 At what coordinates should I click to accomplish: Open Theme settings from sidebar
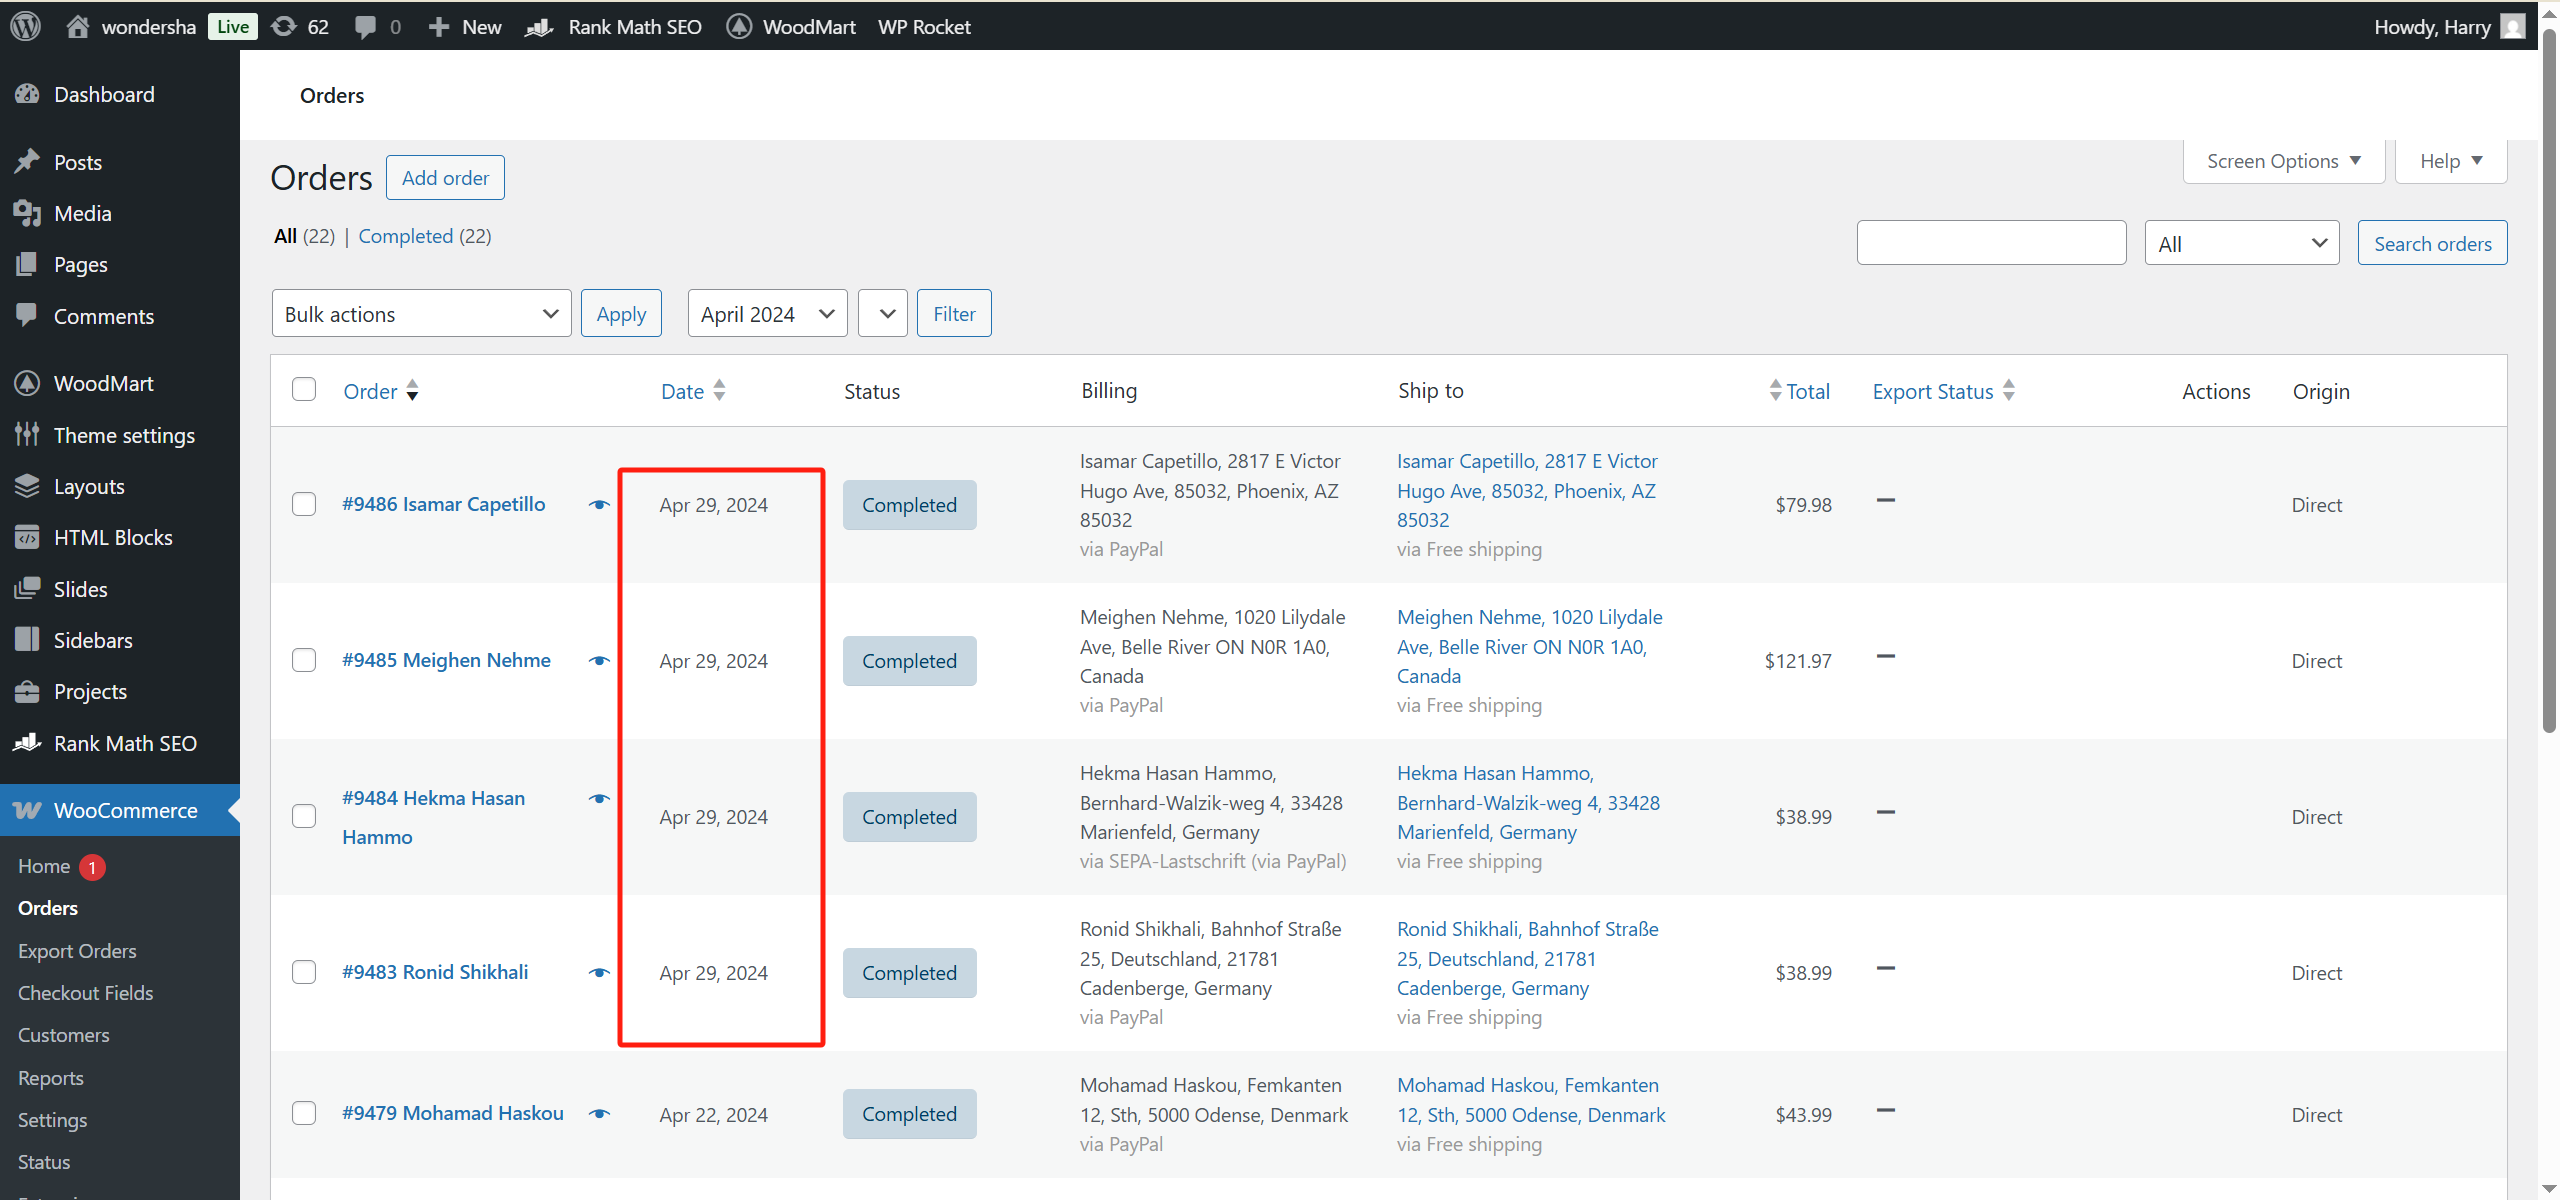[x=123, y=435]
